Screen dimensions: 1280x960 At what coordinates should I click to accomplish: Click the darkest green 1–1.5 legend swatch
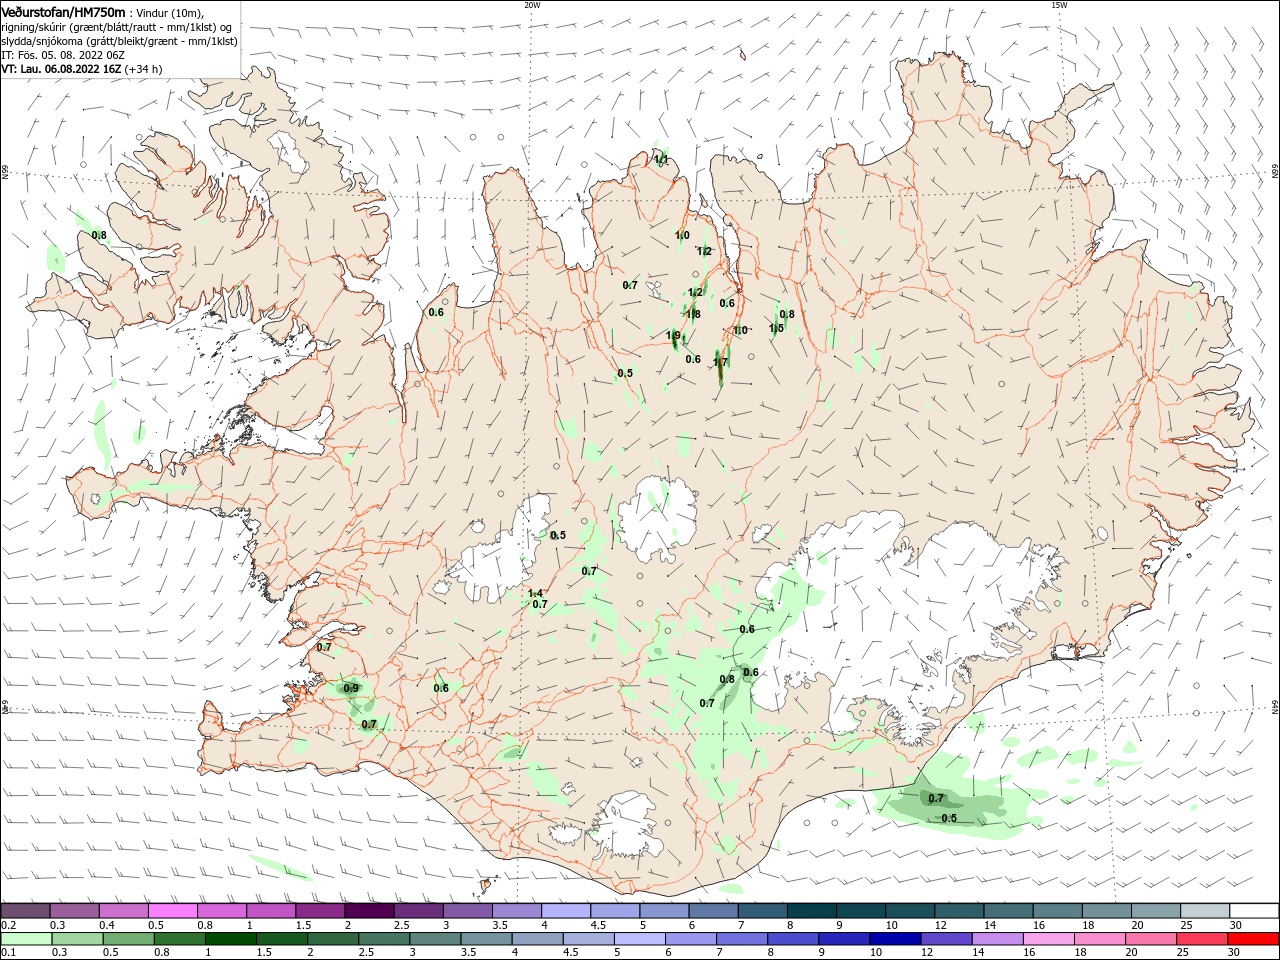coord(231,939)
